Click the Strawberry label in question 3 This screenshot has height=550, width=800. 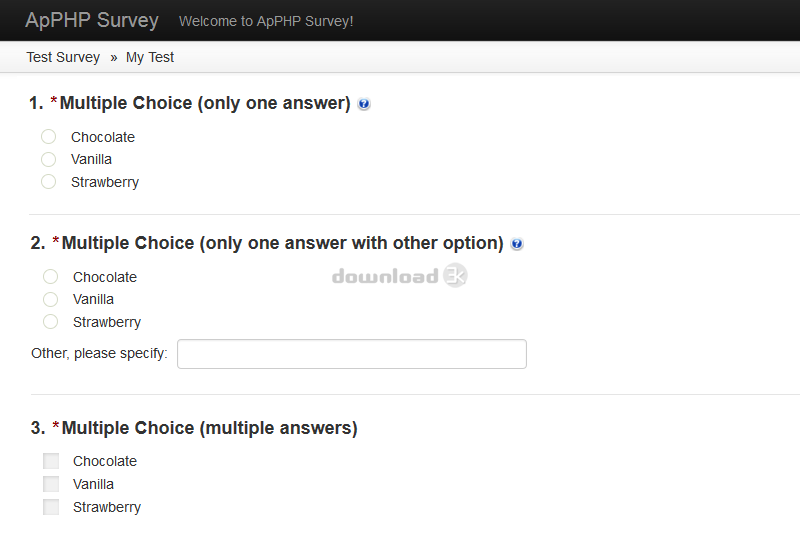[x=107, y=507]
